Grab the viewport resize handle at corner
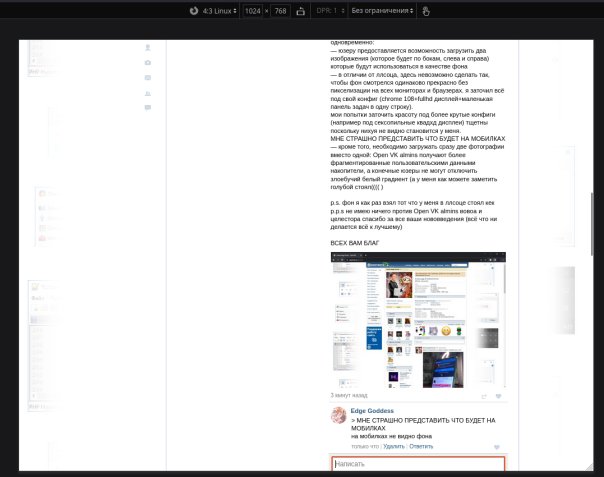Viewport: 604px width, 477px height. tap(589, 467)
